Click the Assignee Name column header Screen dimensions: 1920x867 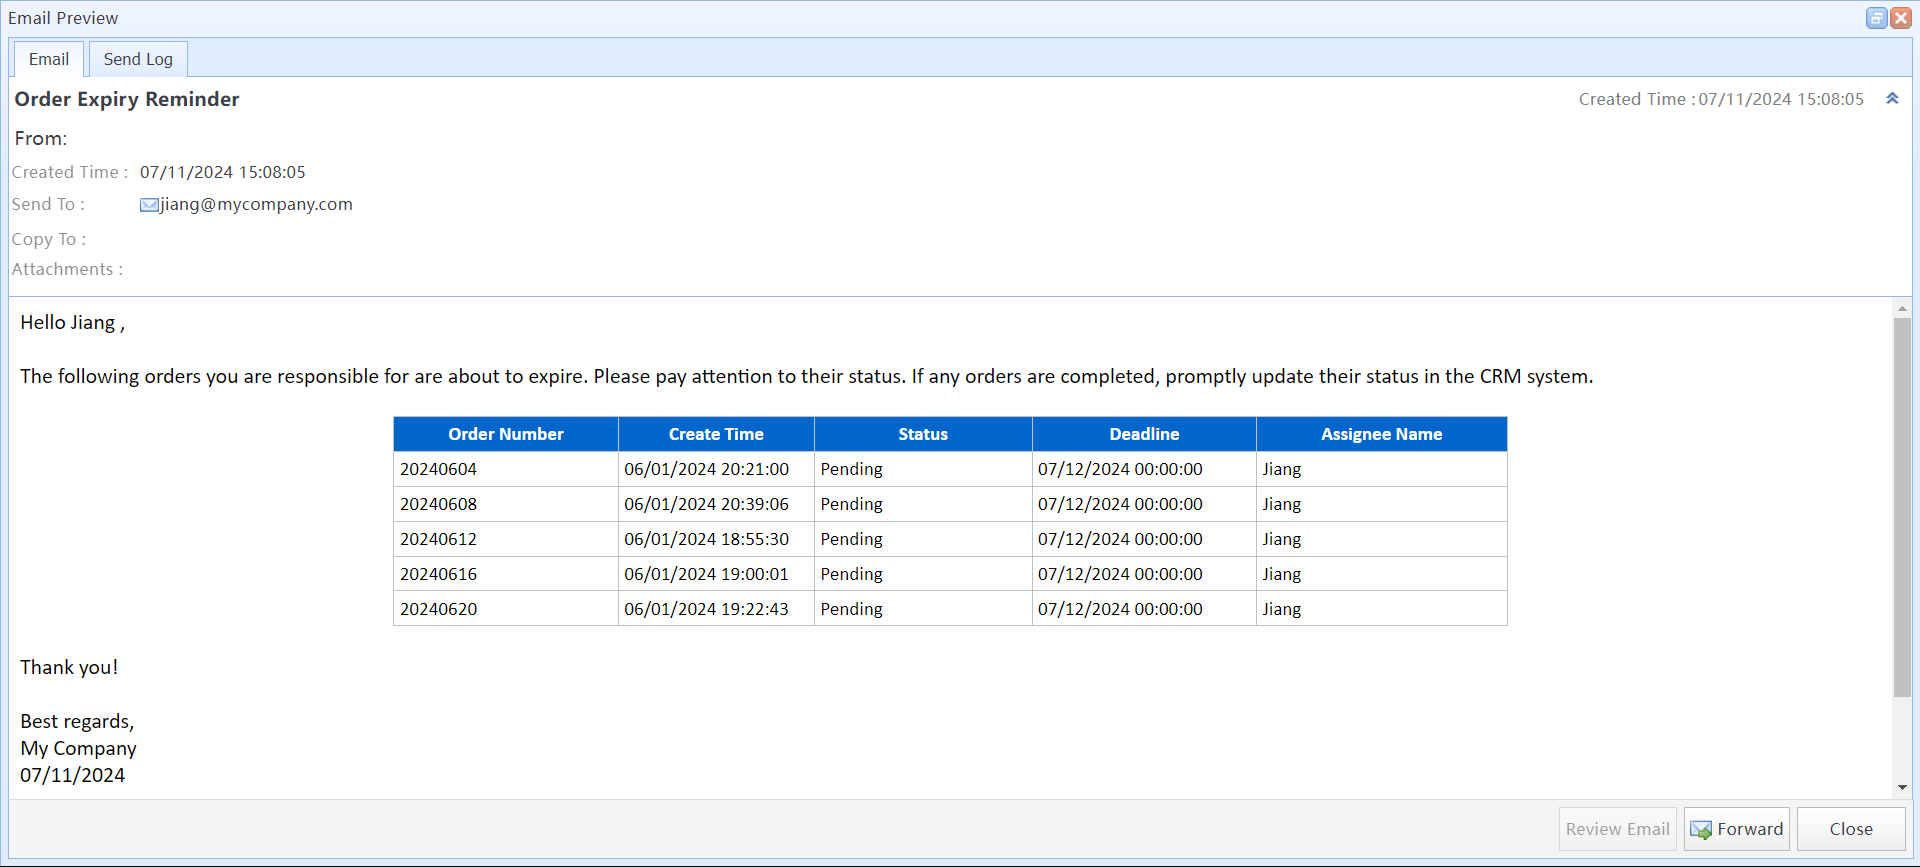coord(1381,434)
